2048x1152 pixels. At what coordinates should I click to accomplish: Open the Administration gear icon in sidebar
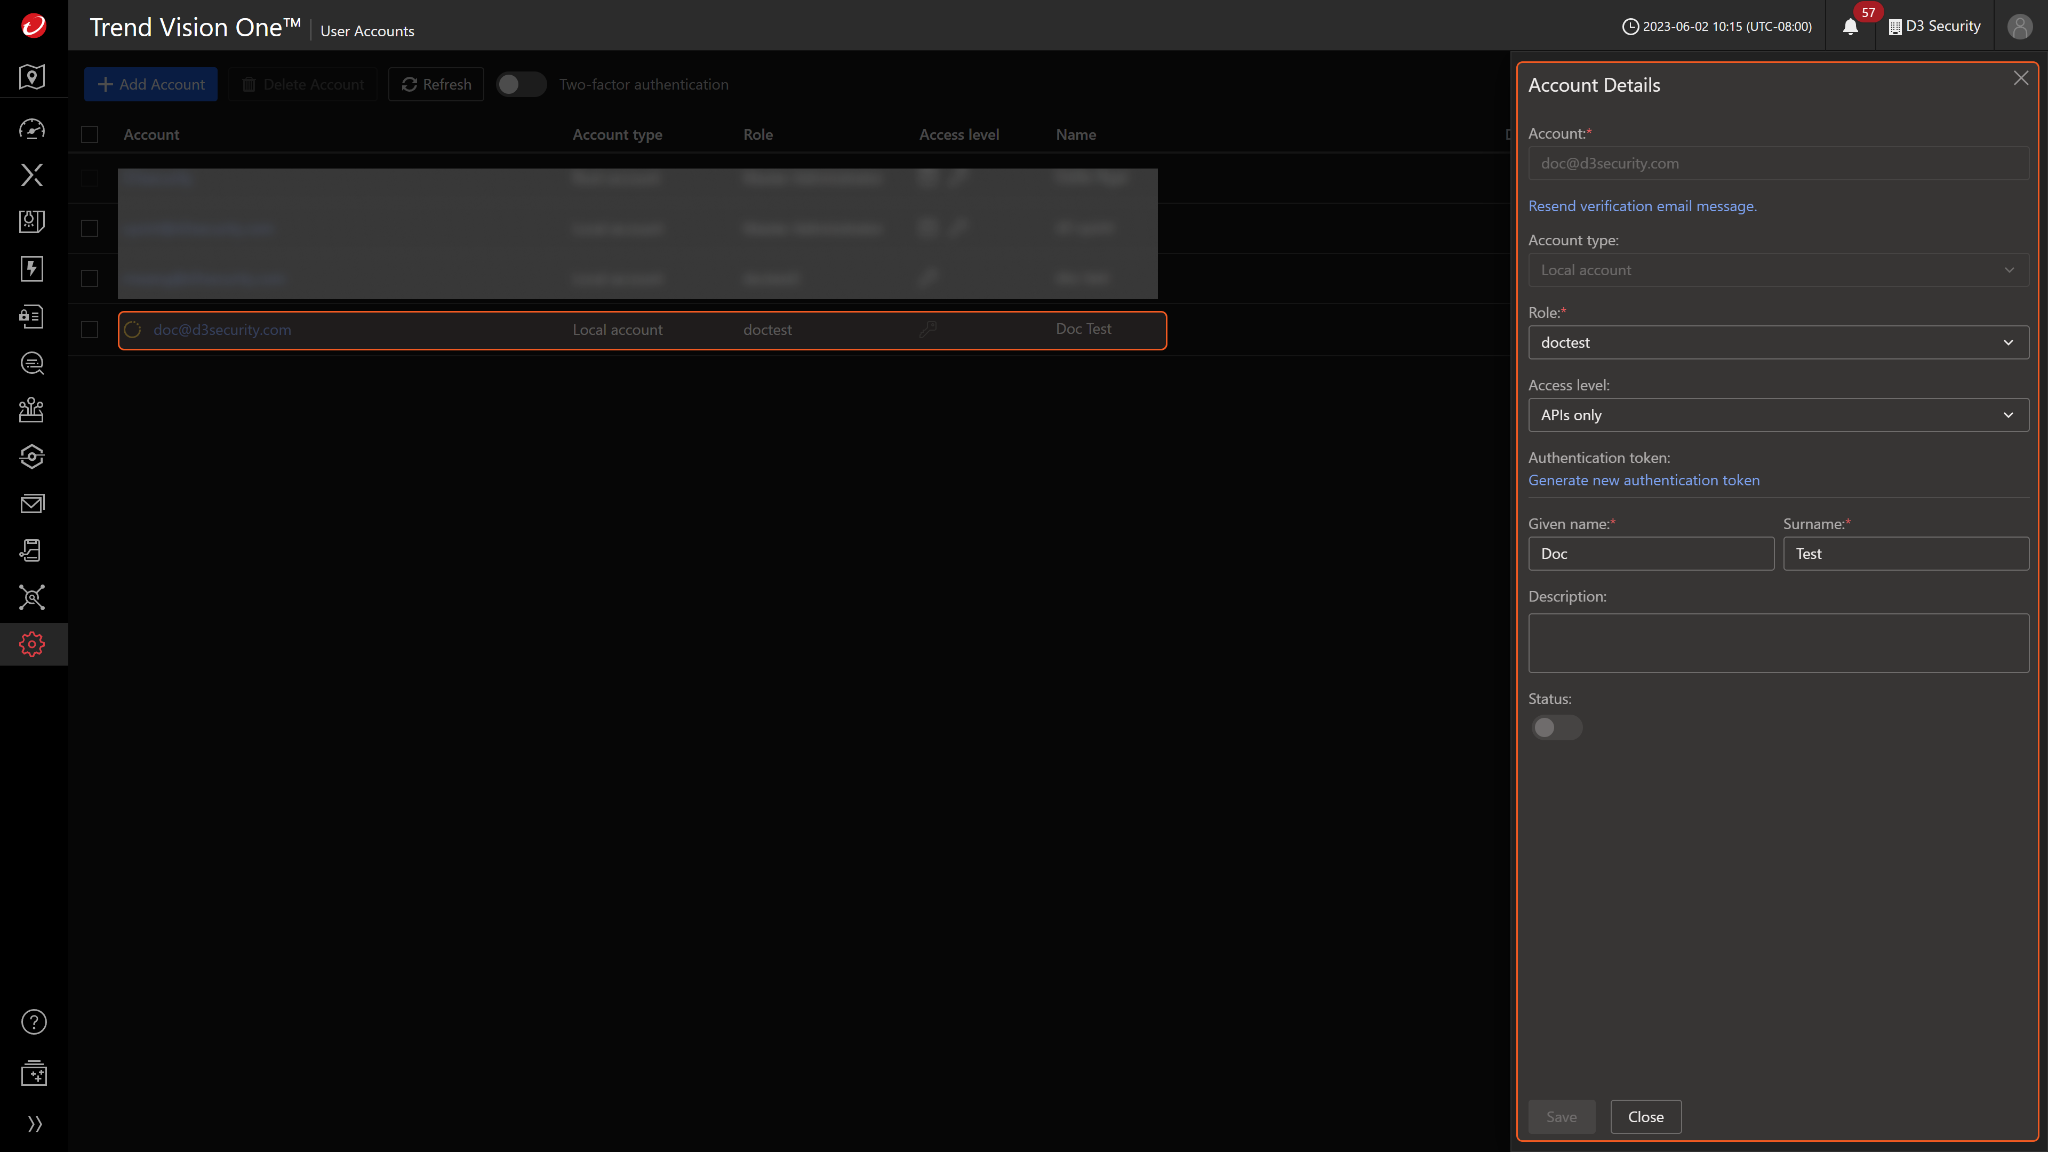[x=32, y=645]
